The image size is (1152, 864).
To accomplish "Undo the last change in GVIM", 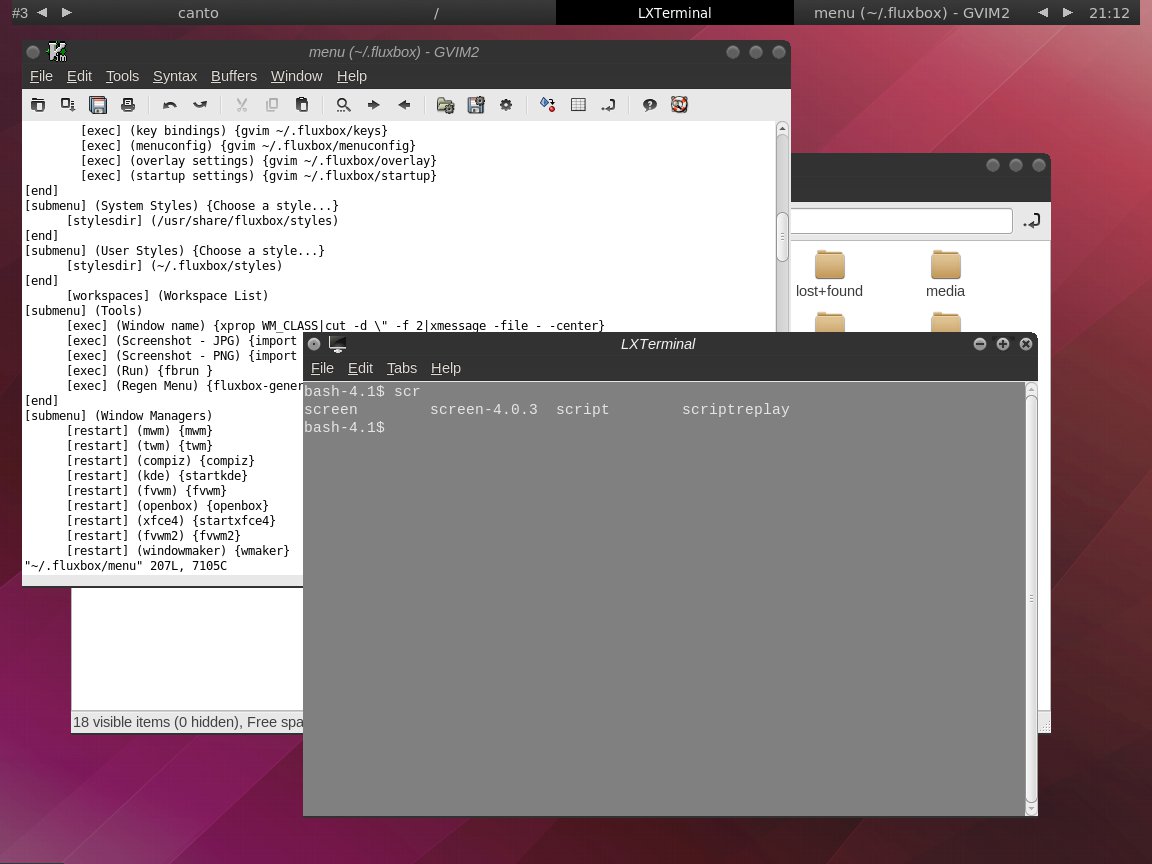I will pyautogui.click(x=170, y=105).
